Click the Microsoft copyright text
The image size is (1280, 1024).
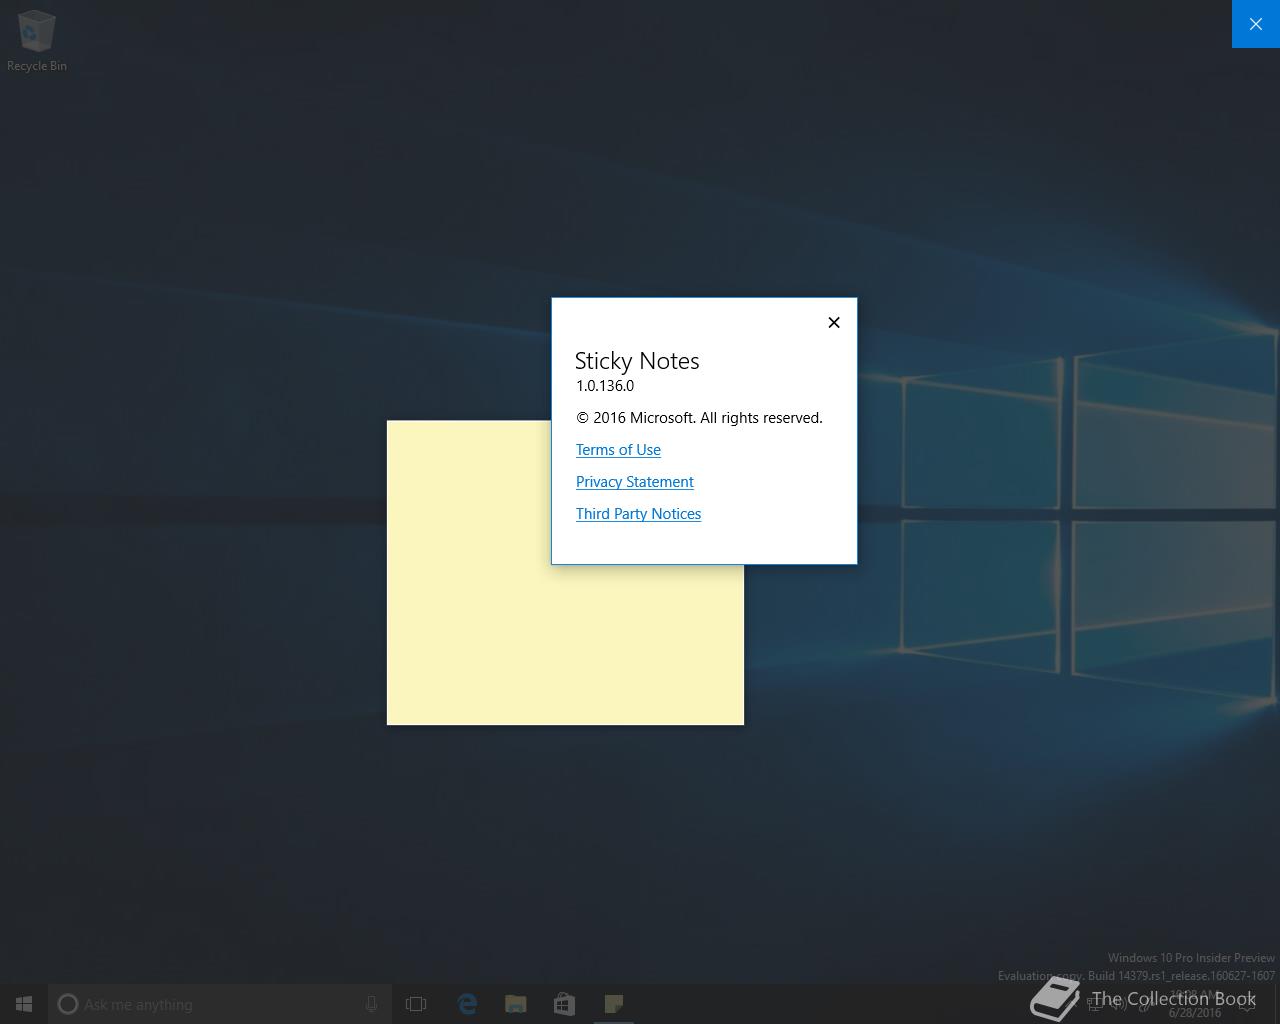point(699,418)
